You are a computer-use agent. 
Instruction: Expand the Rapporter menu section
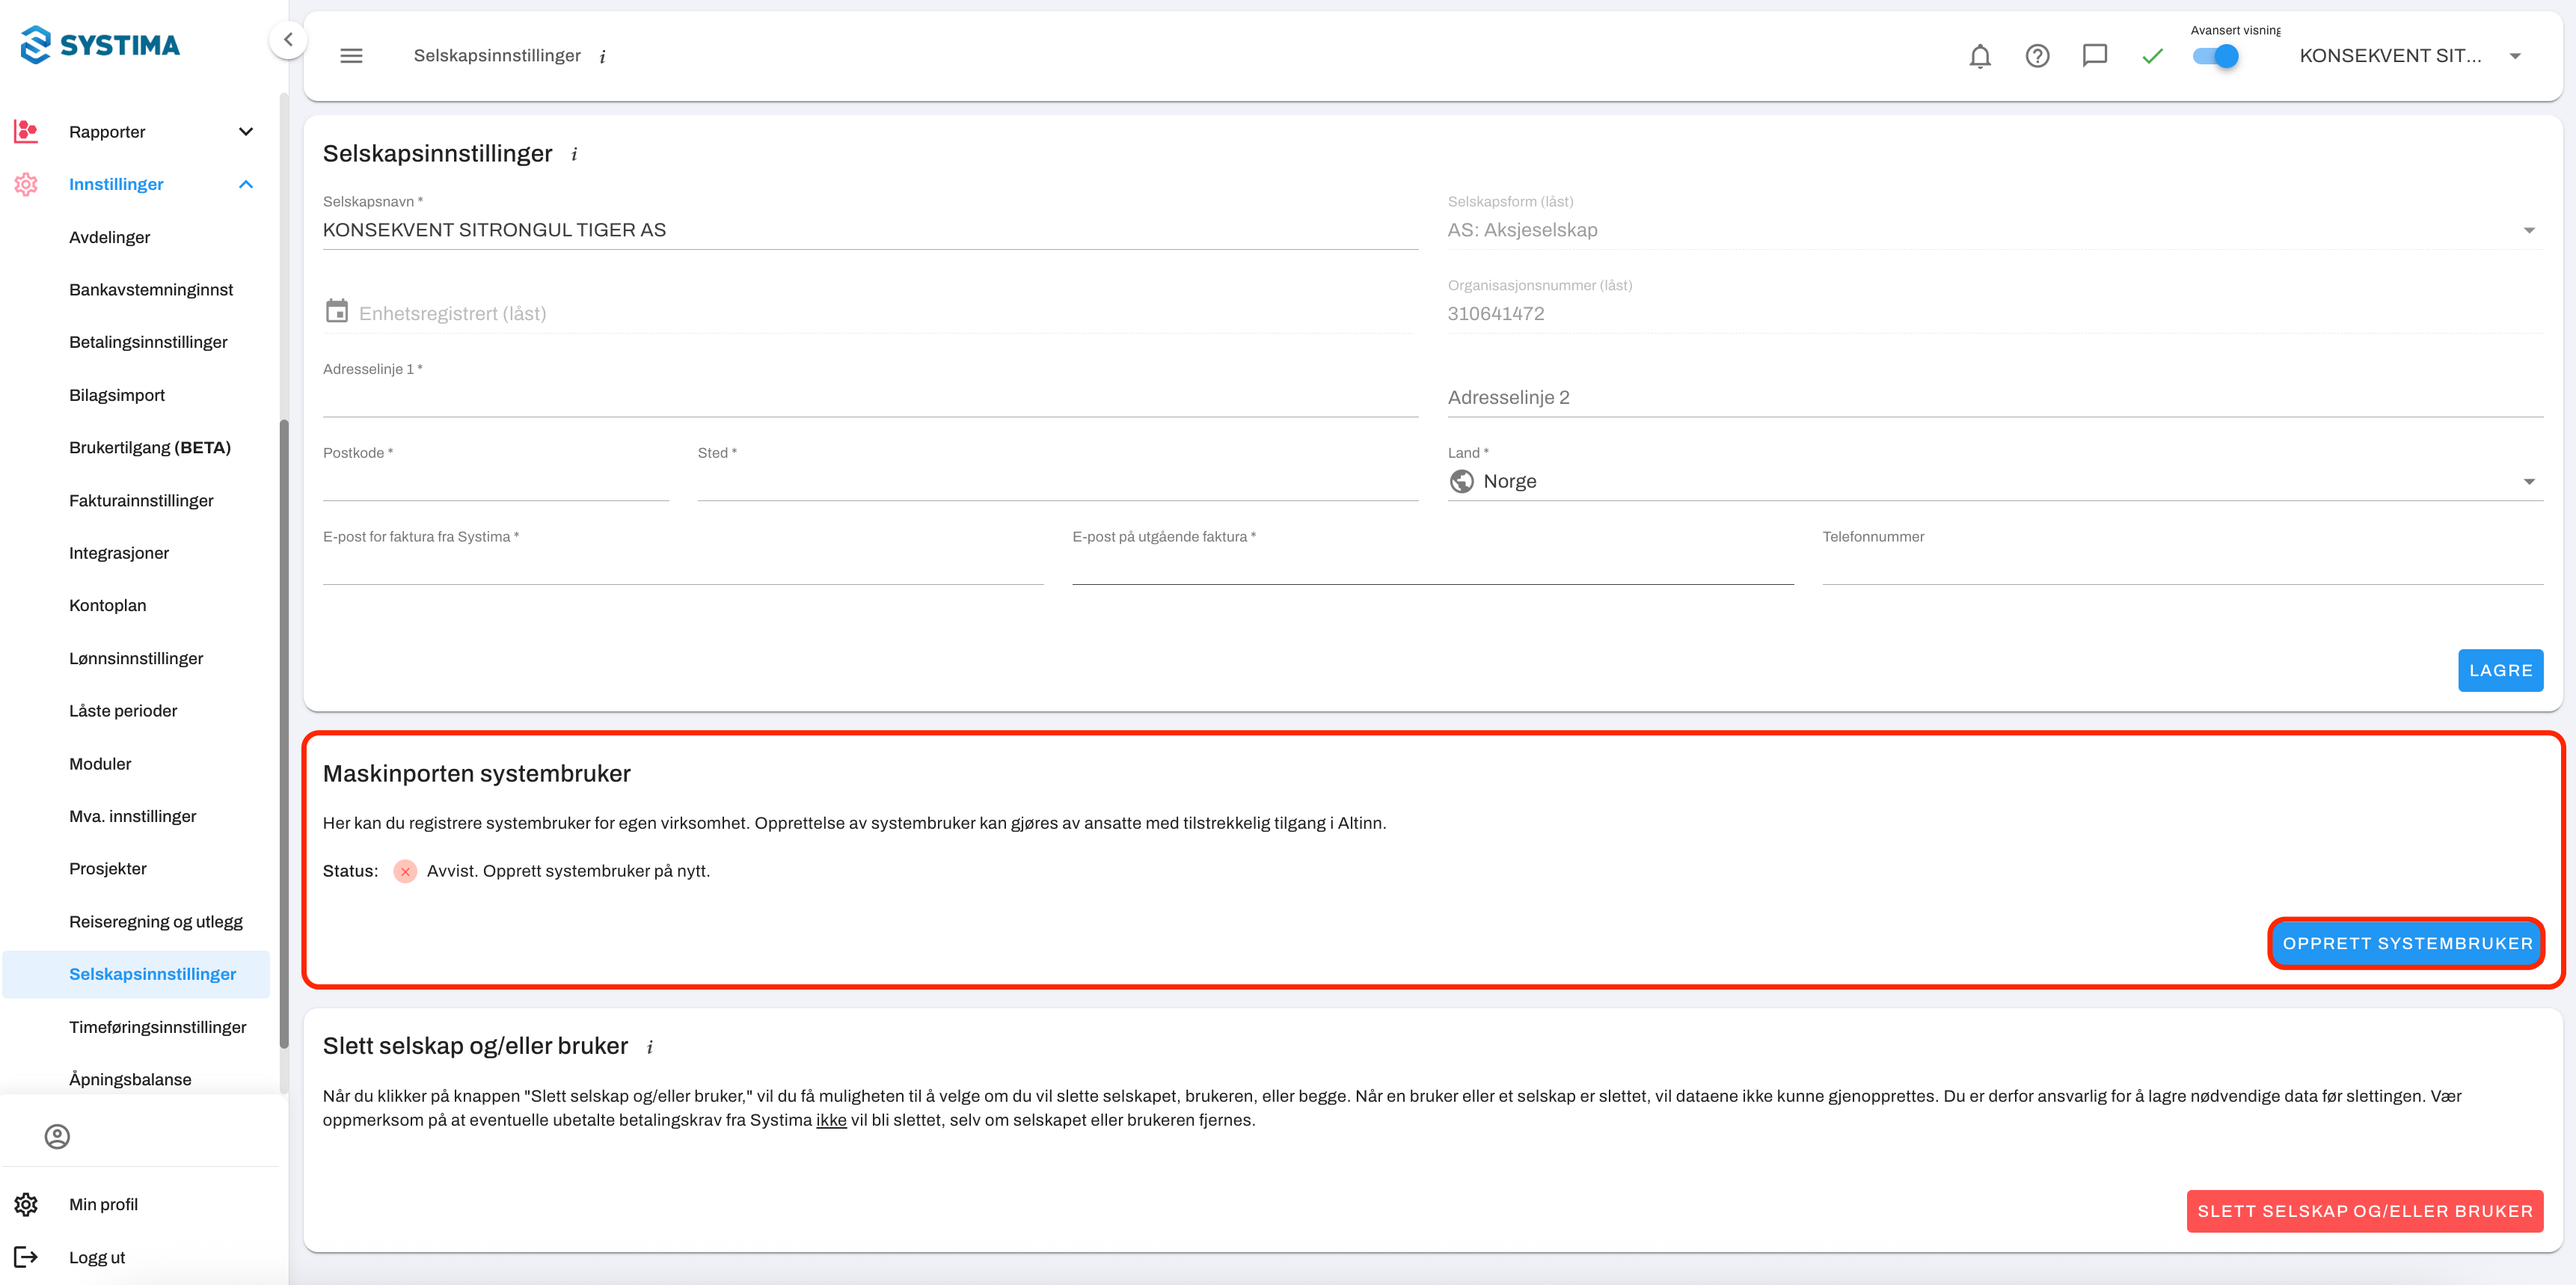tap(246, 132)
